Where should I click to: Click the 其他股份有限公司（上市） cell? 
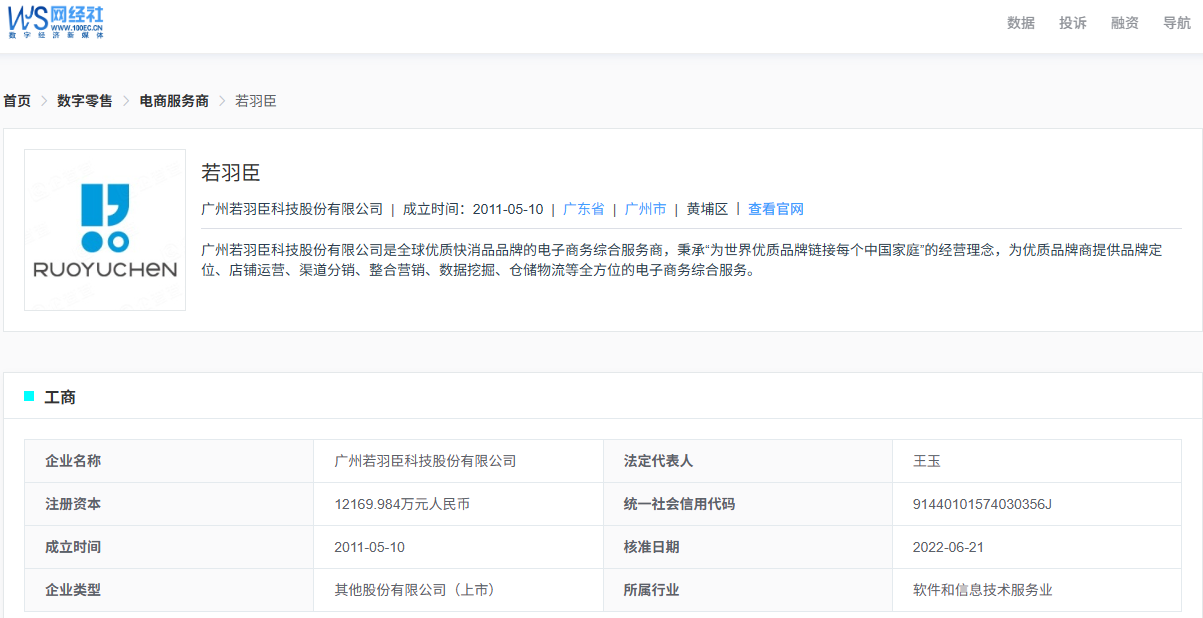coord(459,590)
